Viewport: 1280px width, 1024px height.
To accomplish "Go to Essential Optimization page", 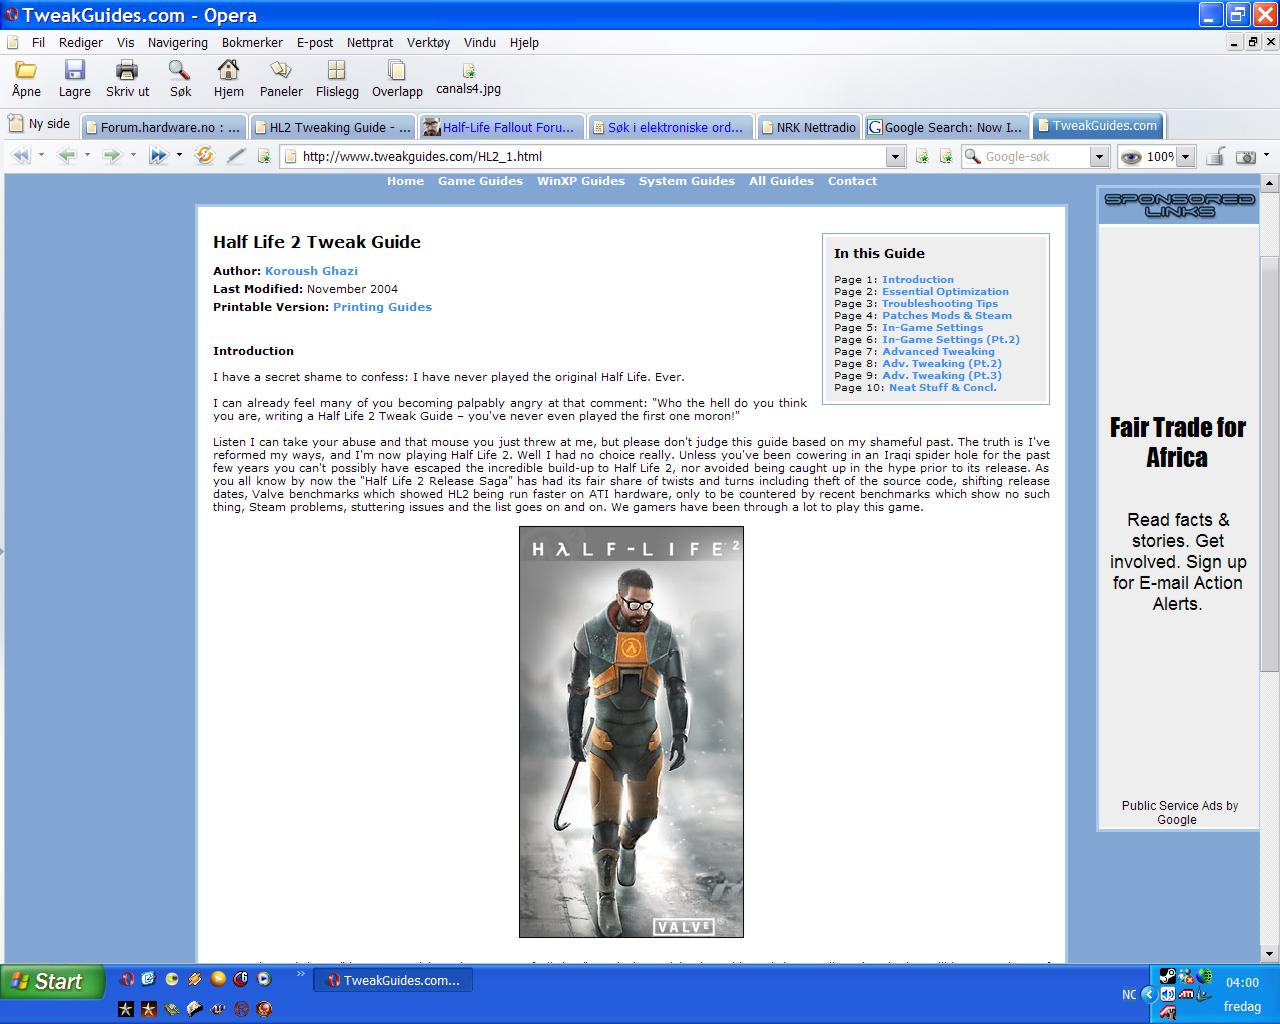I will (945, 292).
